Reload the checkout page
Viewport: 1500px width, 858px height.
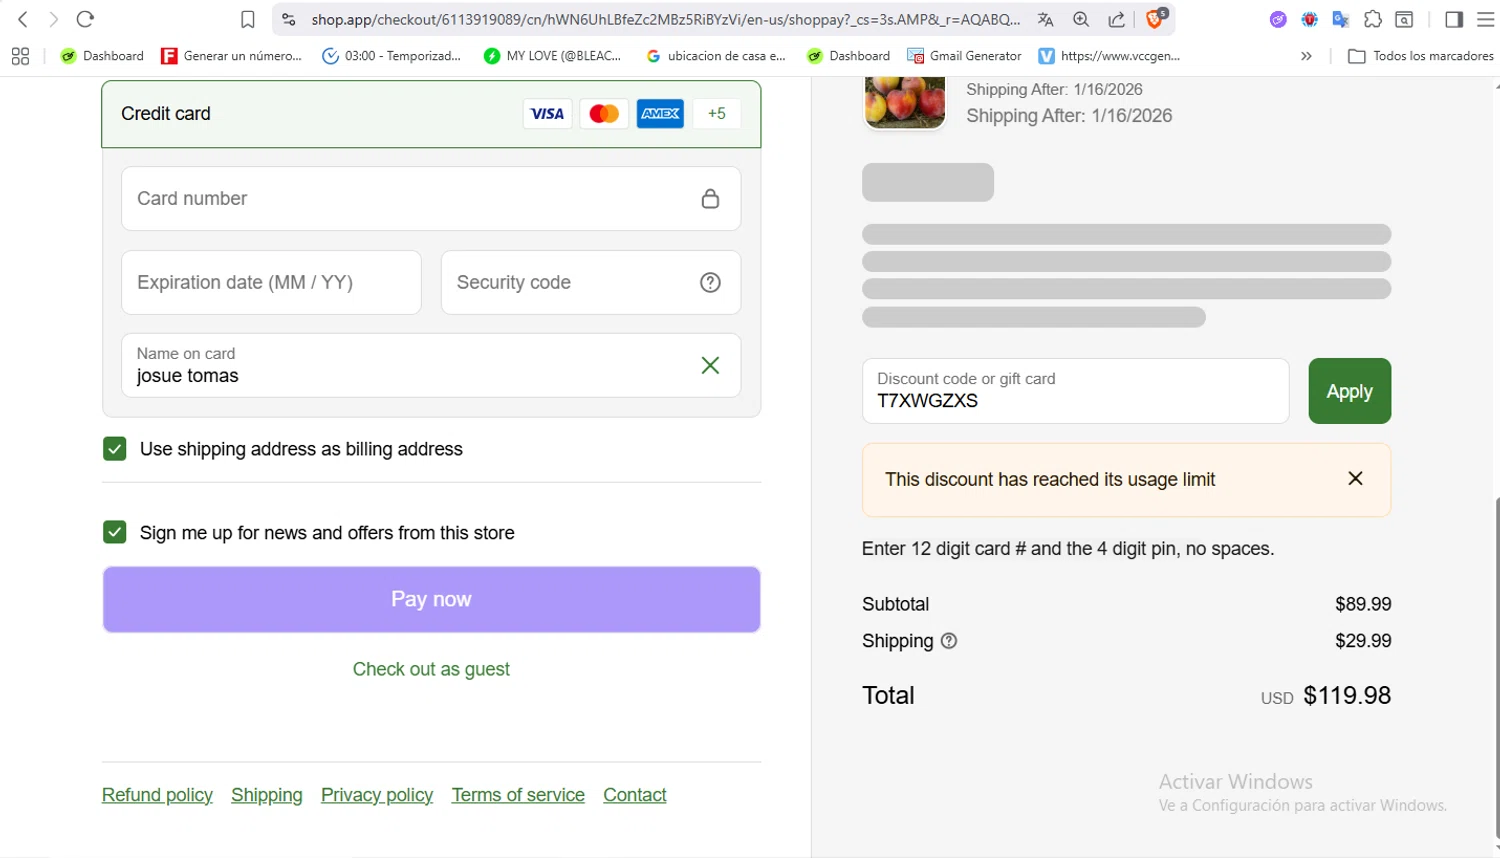(x=85, y=19)
